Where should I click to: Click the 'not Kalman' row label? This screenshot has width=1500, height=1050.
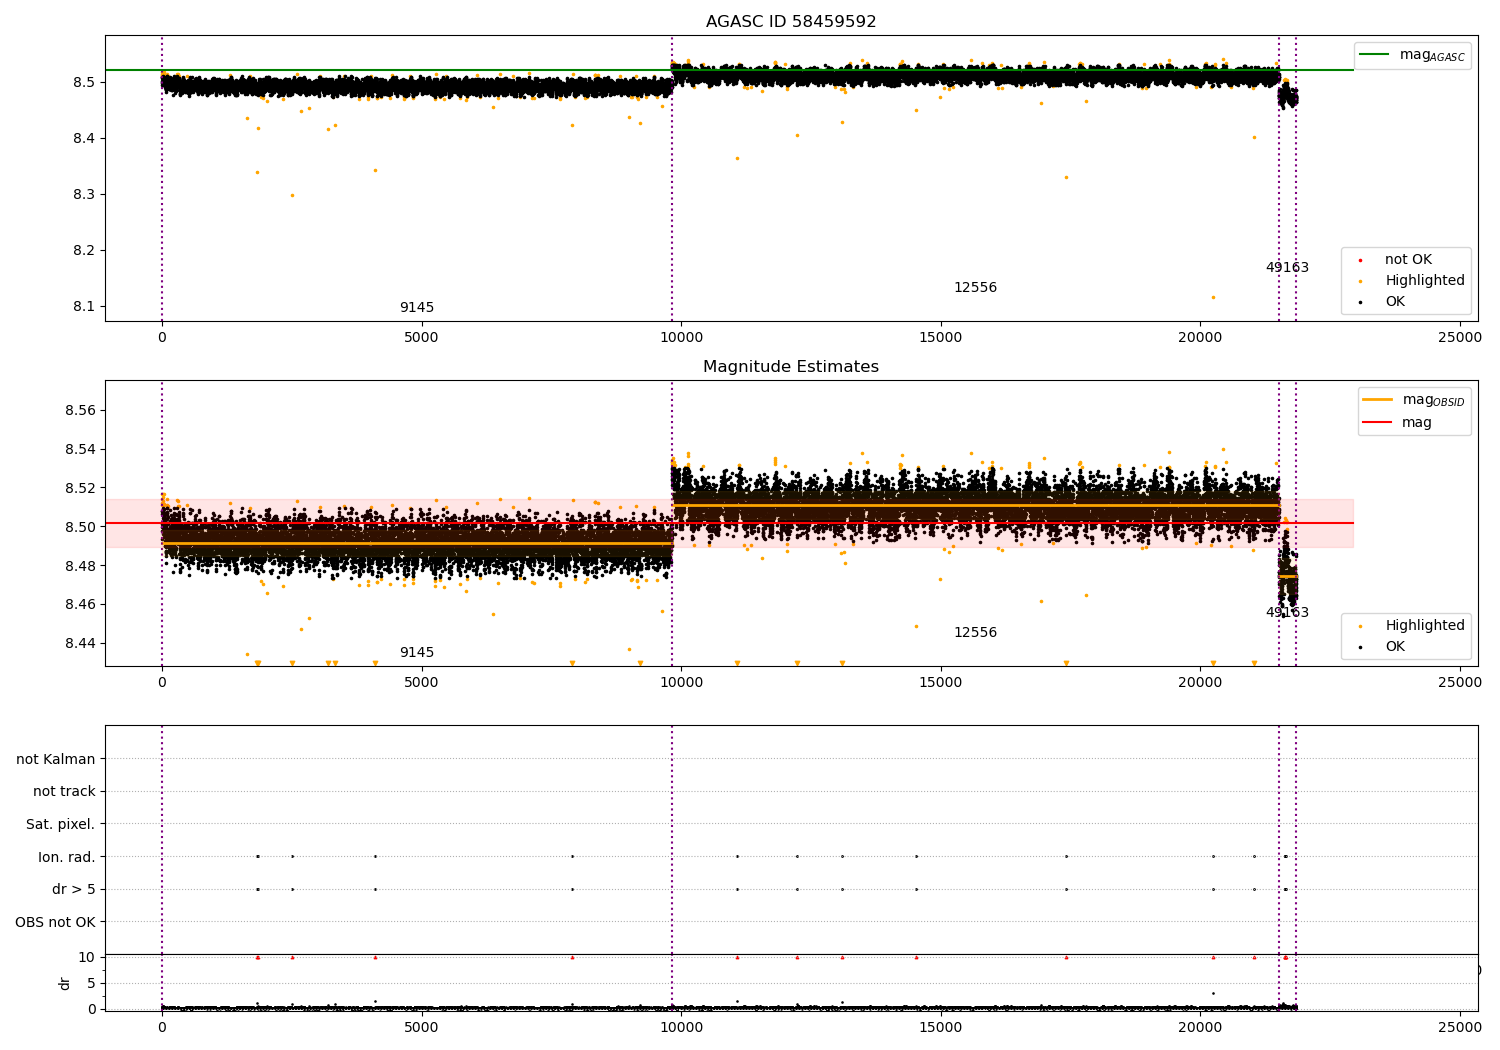[x=56, y=760]
